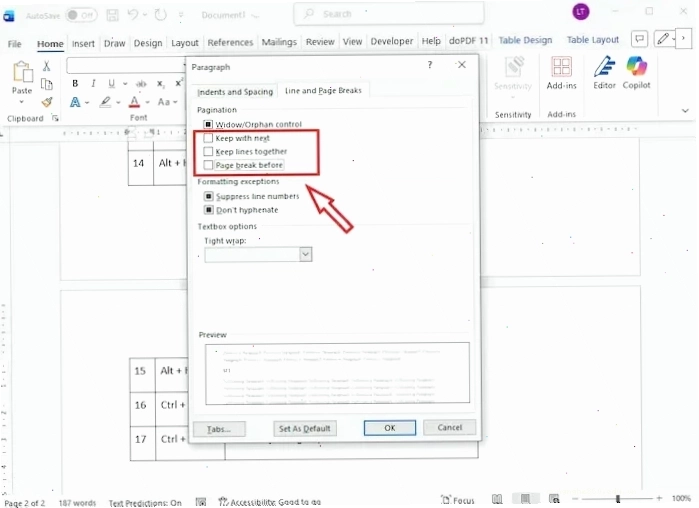Open the File menu
This screenshot has width=699, height=508.
pyautogui.click(x=14, y=44)
